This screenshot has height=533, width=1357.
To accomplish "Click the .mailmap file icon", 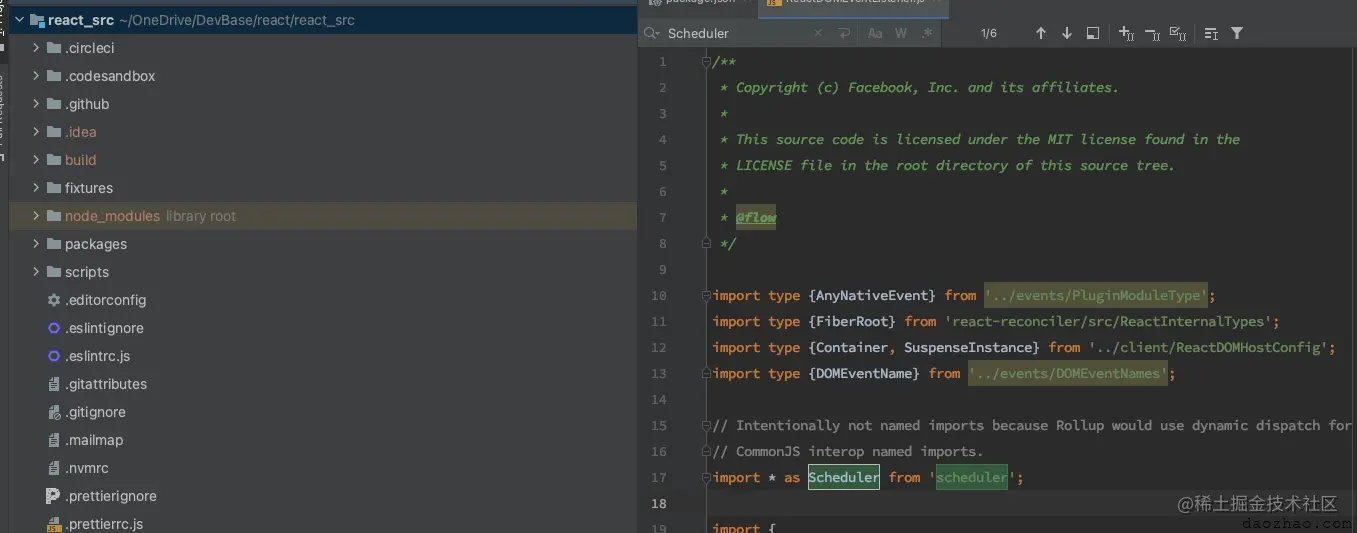I will [54, 440].
